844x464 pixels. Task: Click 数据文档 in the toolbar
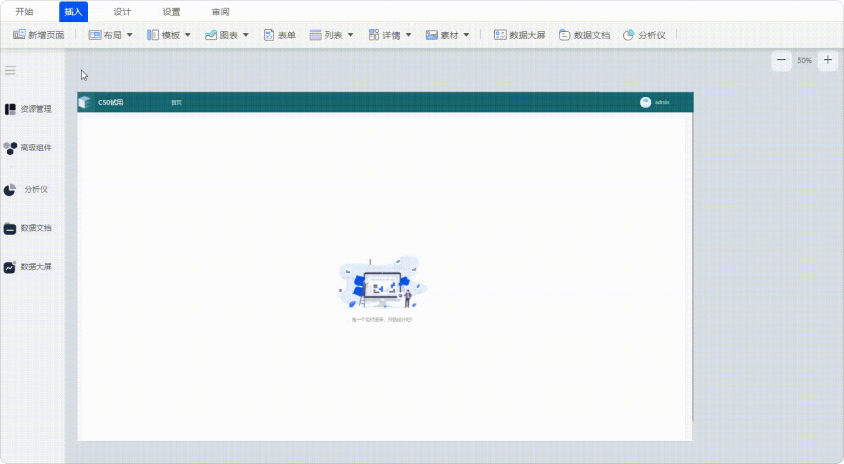tap(584, 35)
